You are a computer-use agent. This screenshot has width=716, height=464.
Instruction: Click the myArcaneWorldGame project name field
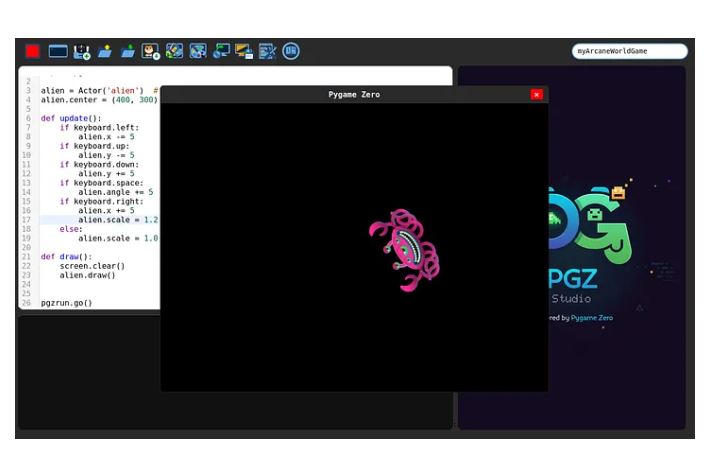click(630, 51)
